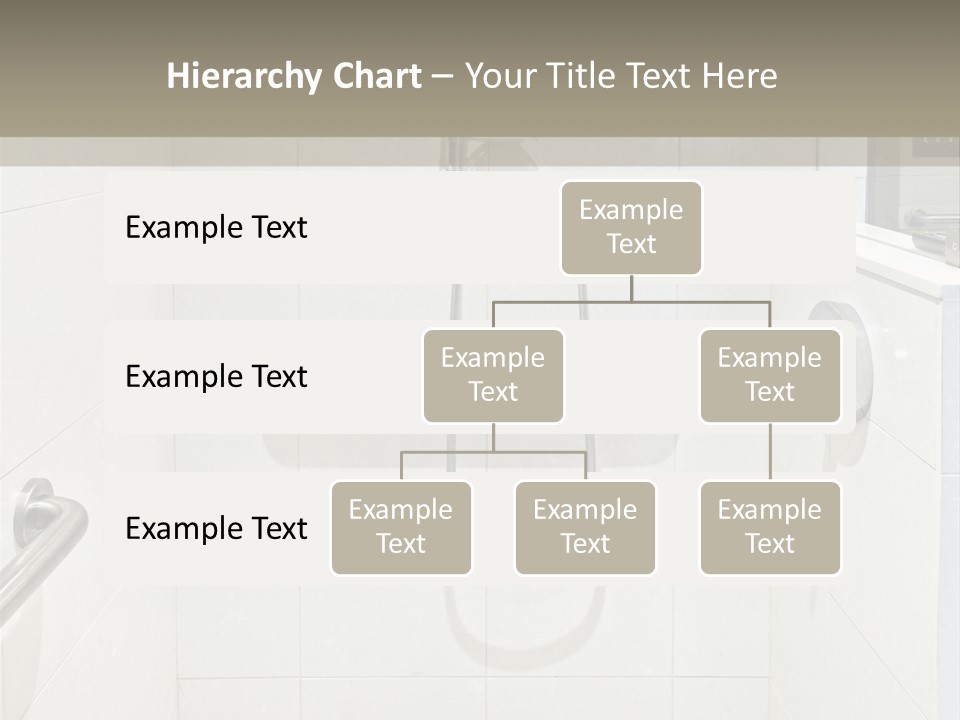Click the olive header band left of title
Screen dimensions: 960x720
point(80,76)
